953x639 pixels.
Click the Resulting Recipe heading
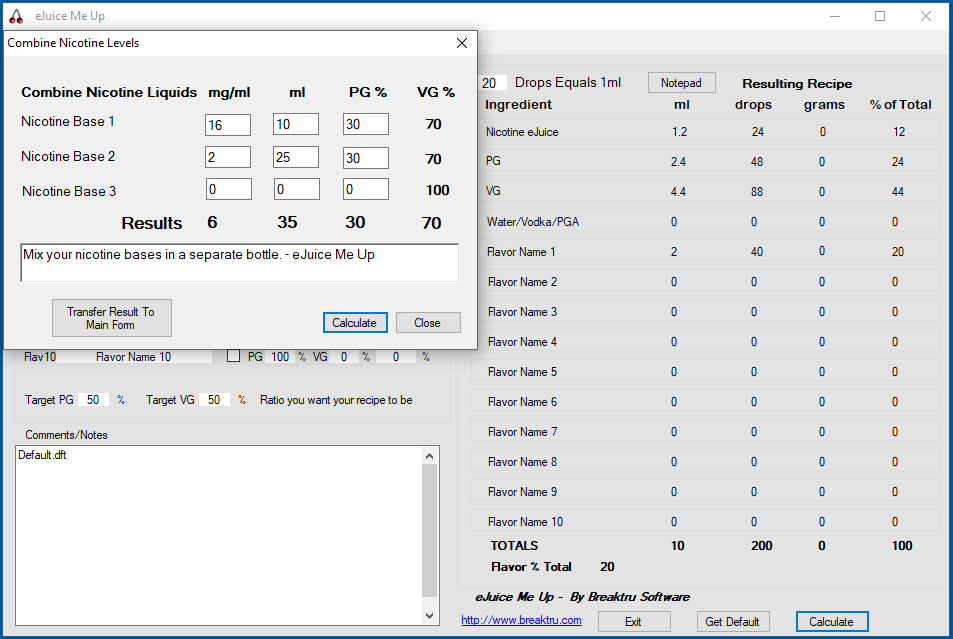[x=797, y=84]
